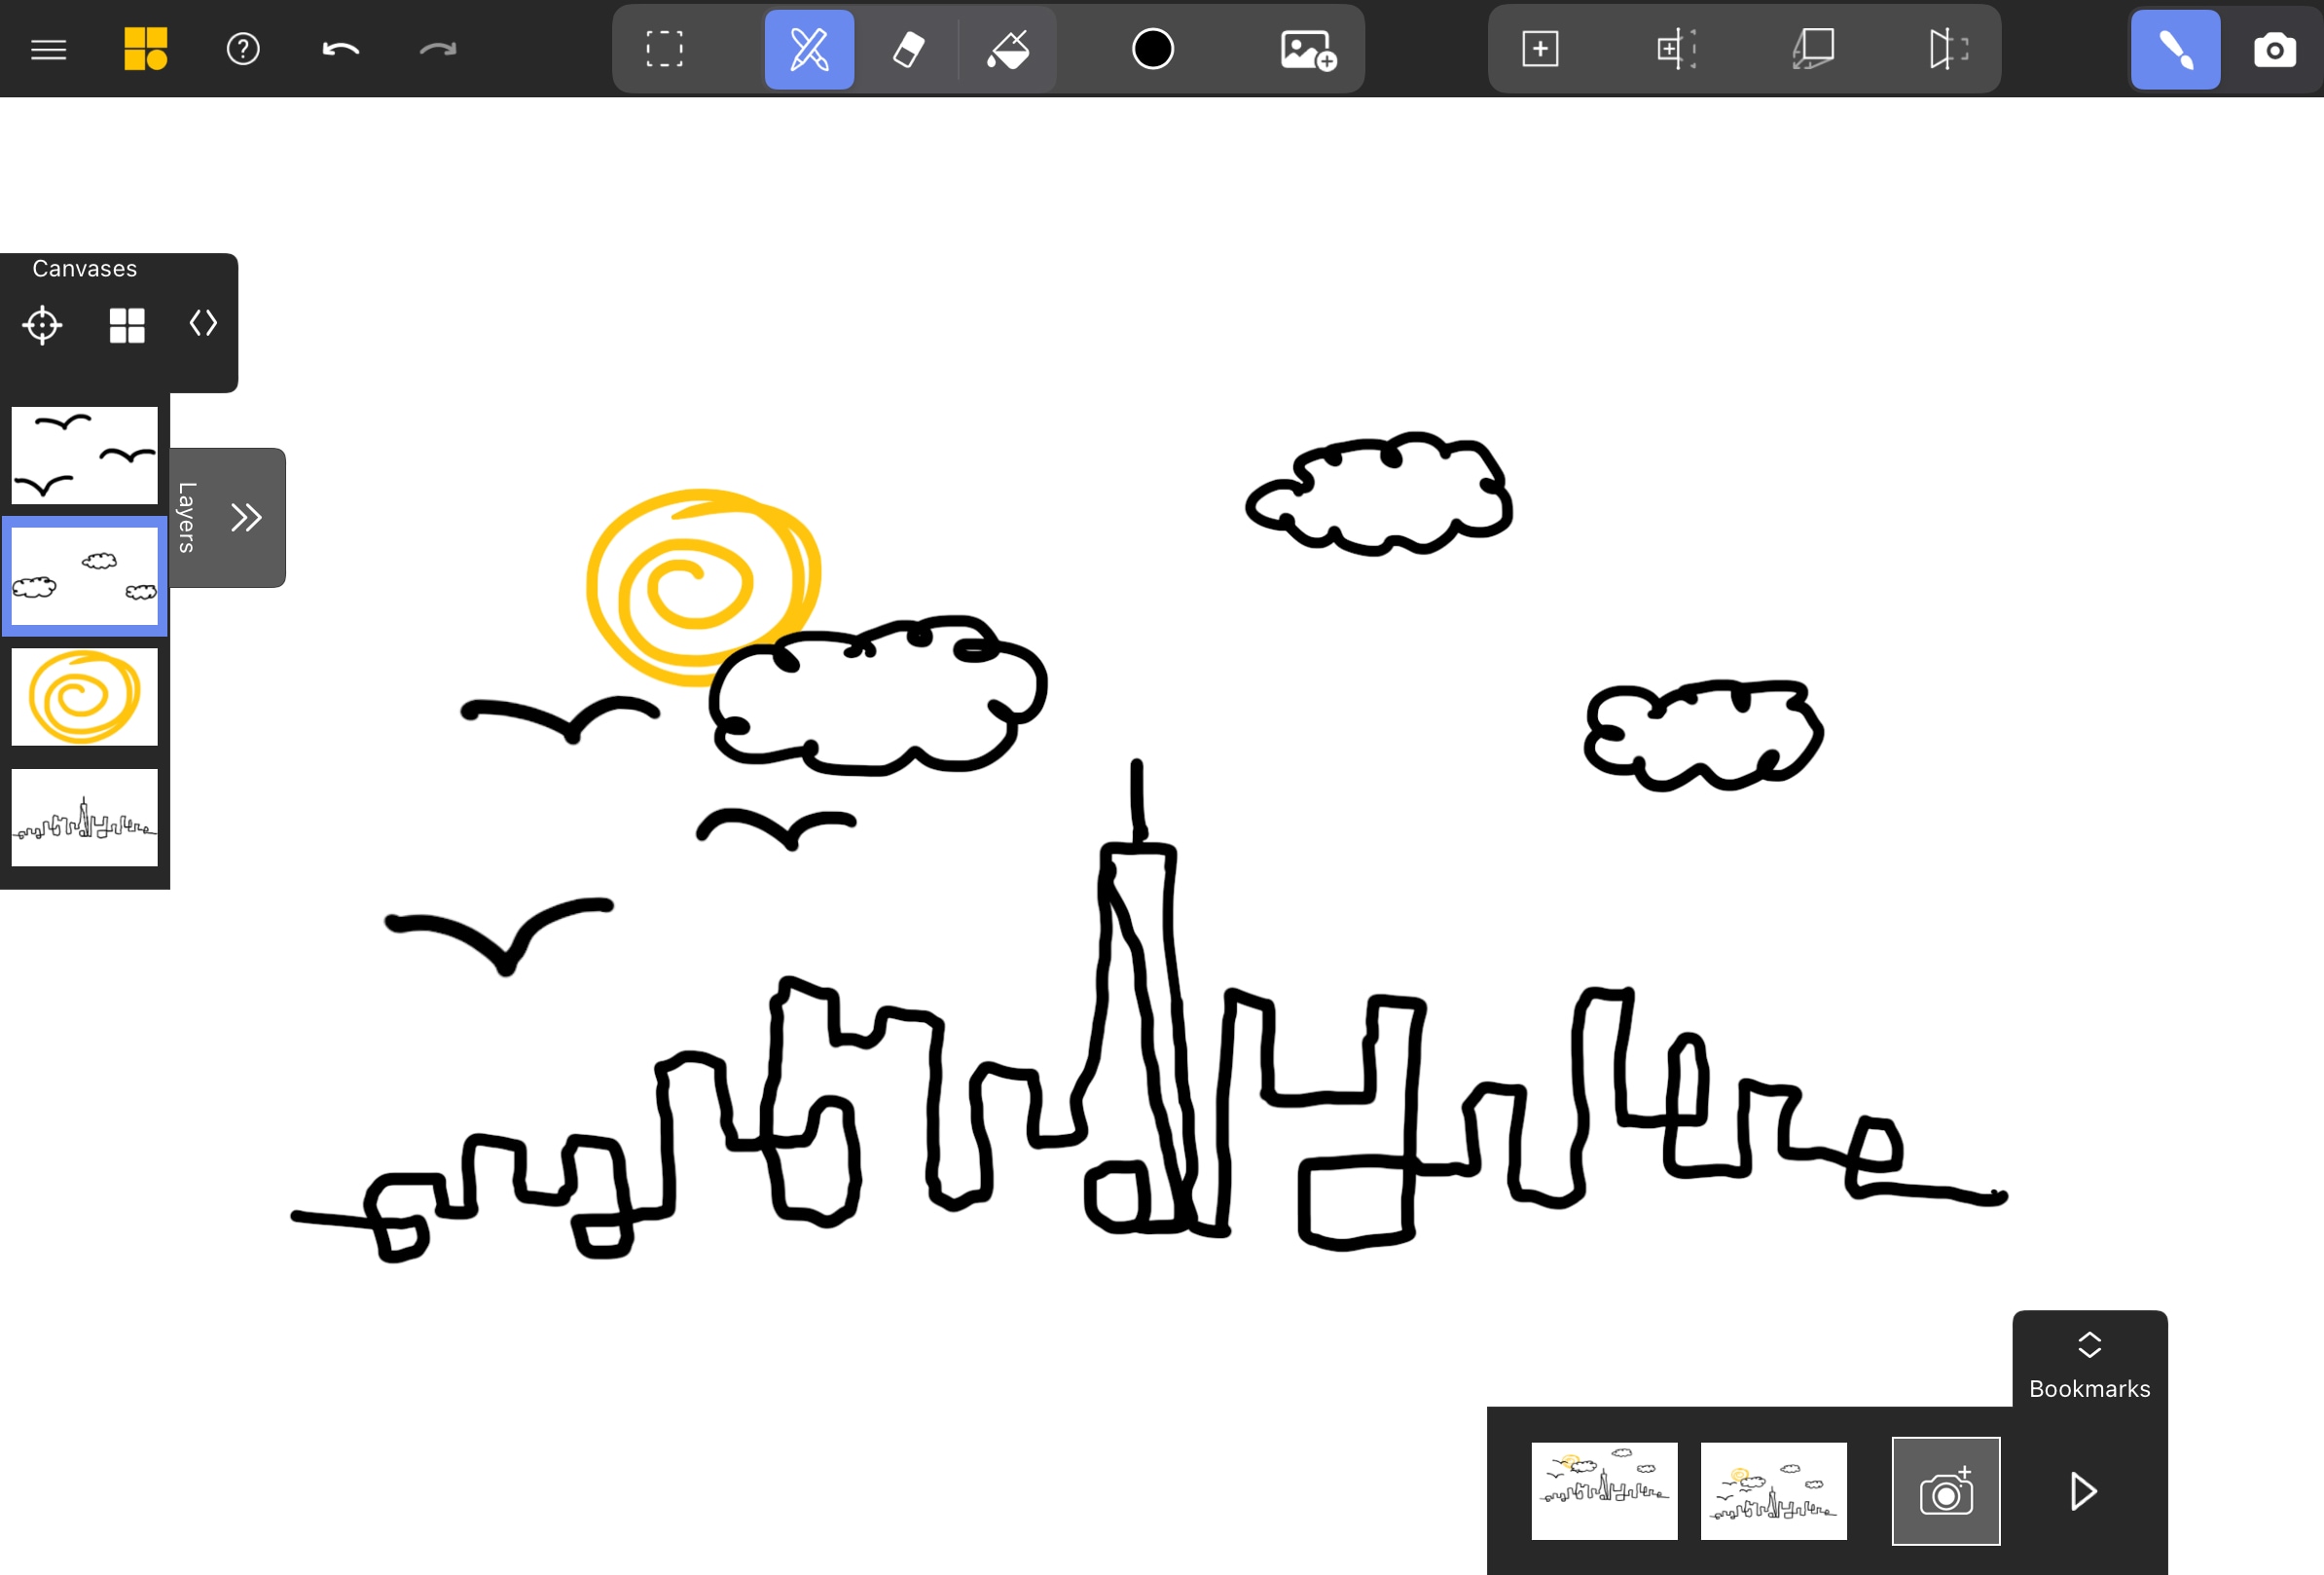2324x1575 pixels.
Task: Open the yellow gallery grid icon
Action: [145, 49]
